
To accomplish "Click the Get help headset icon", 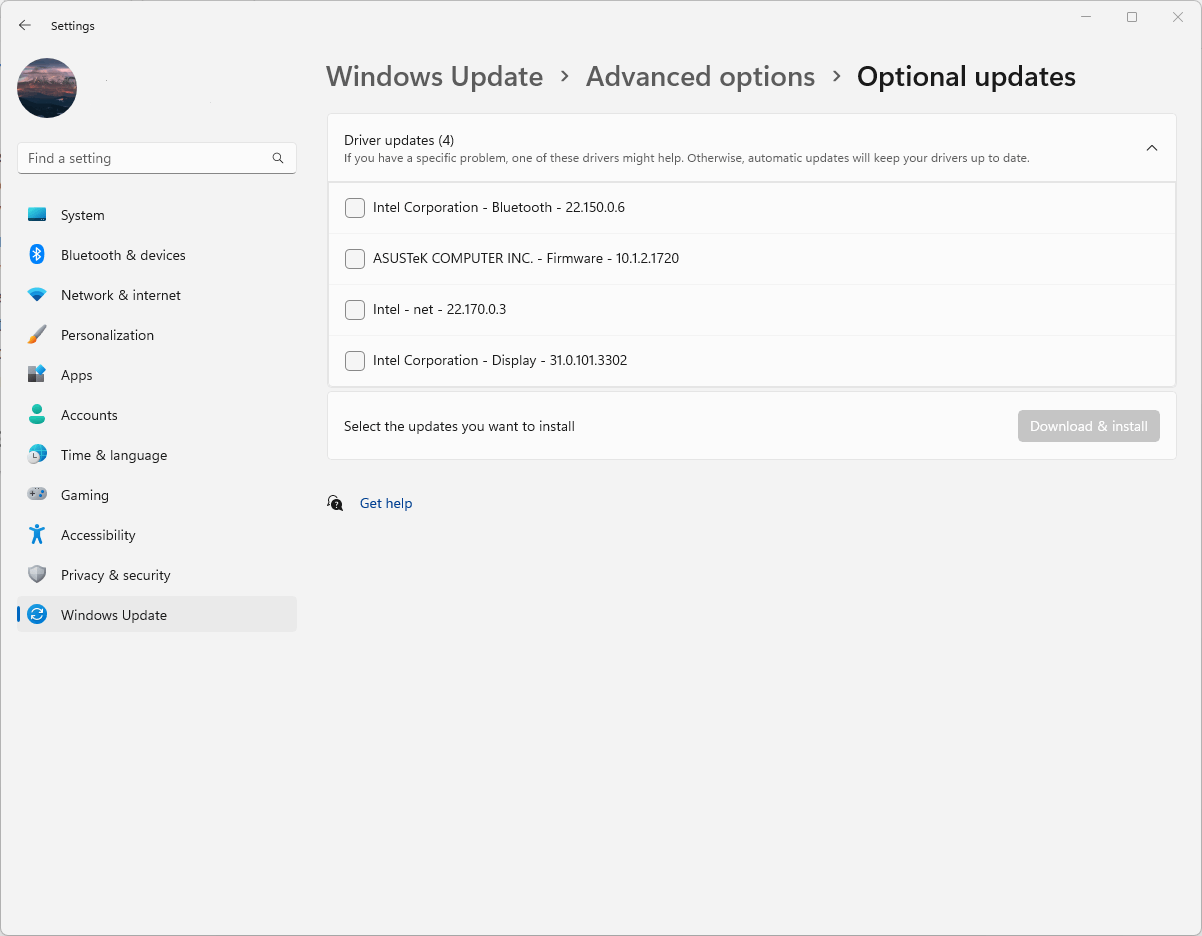I will 336,503.
